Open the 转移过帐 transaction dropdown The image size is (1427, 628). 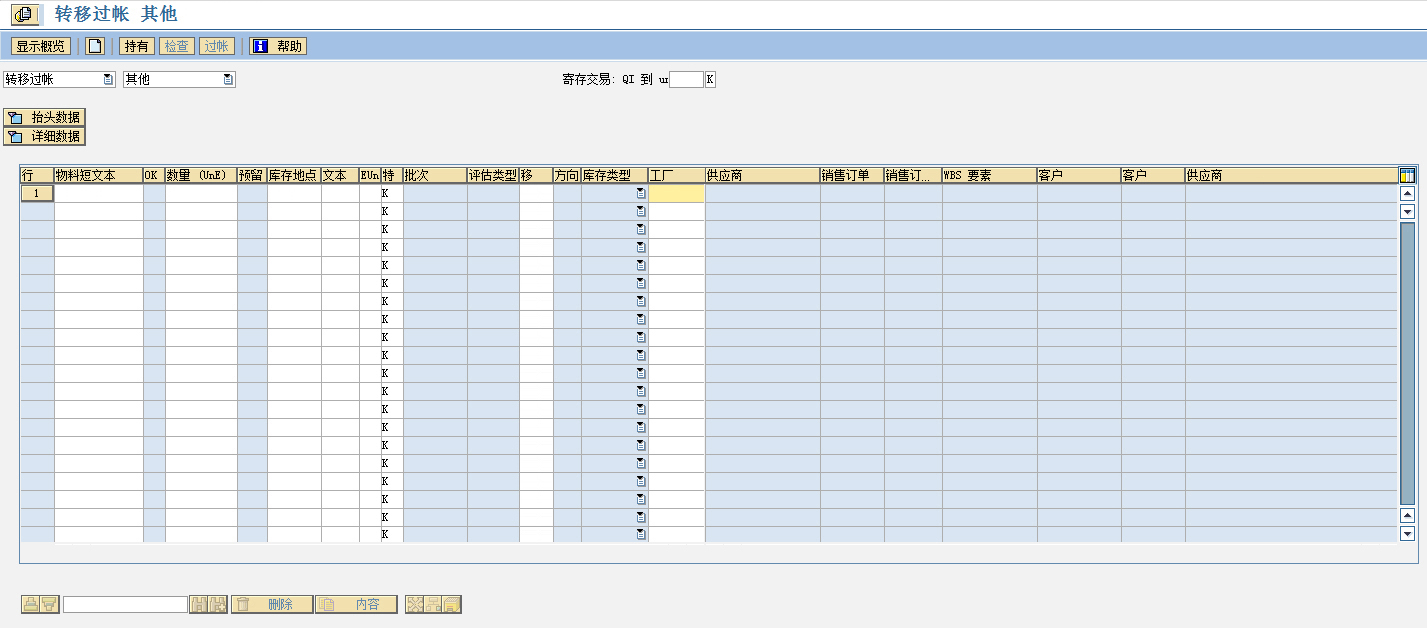(x=108, y=79)
